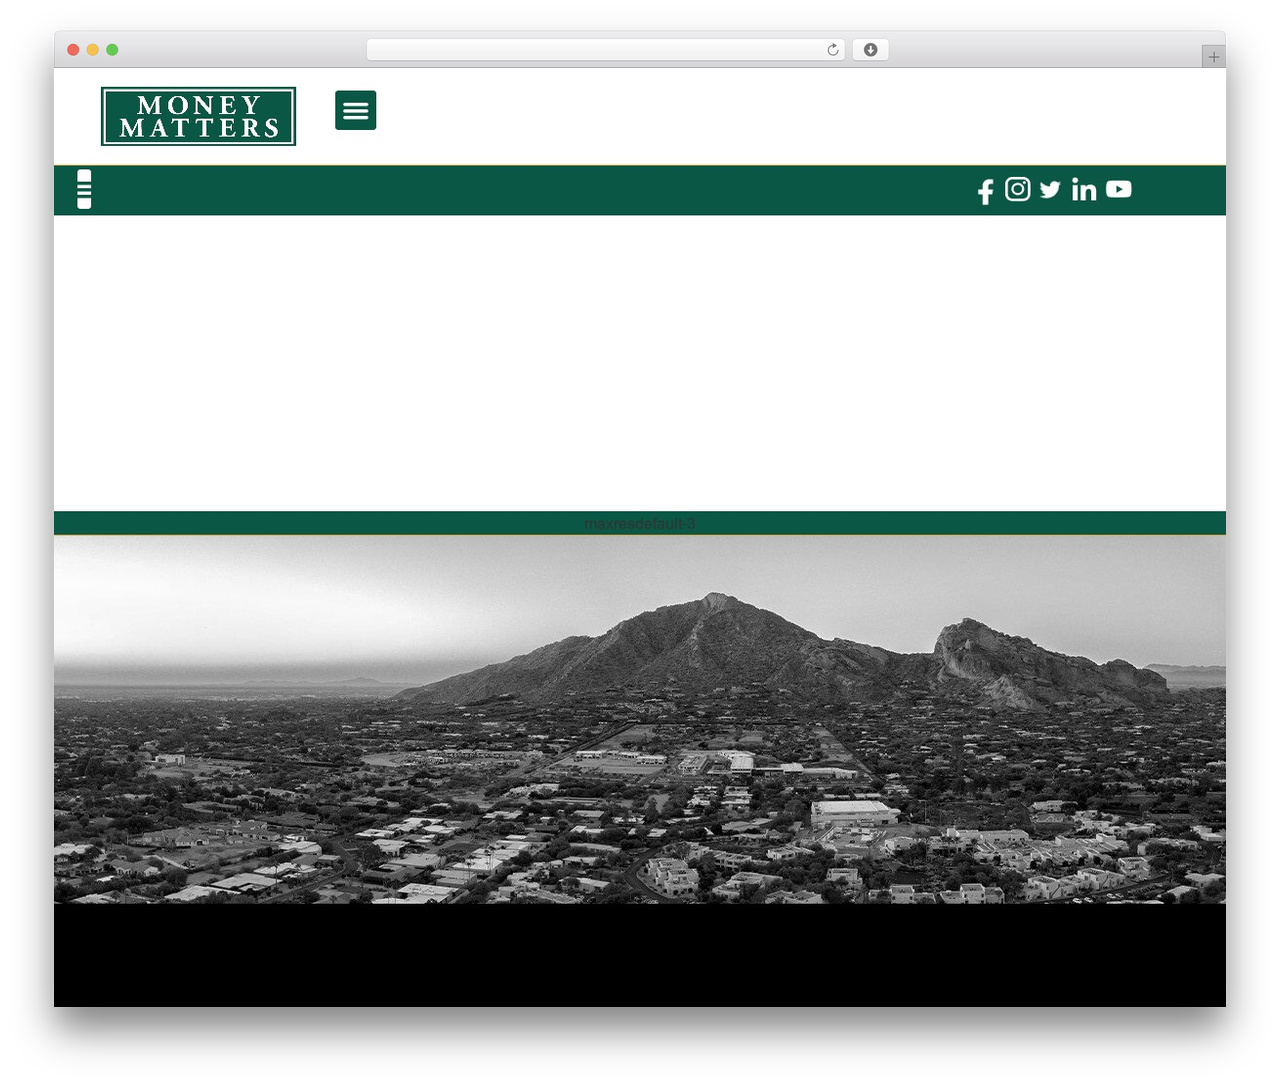Click the browser downloads button
The height and width of the screenshot is (1084, 1280).
871,50
